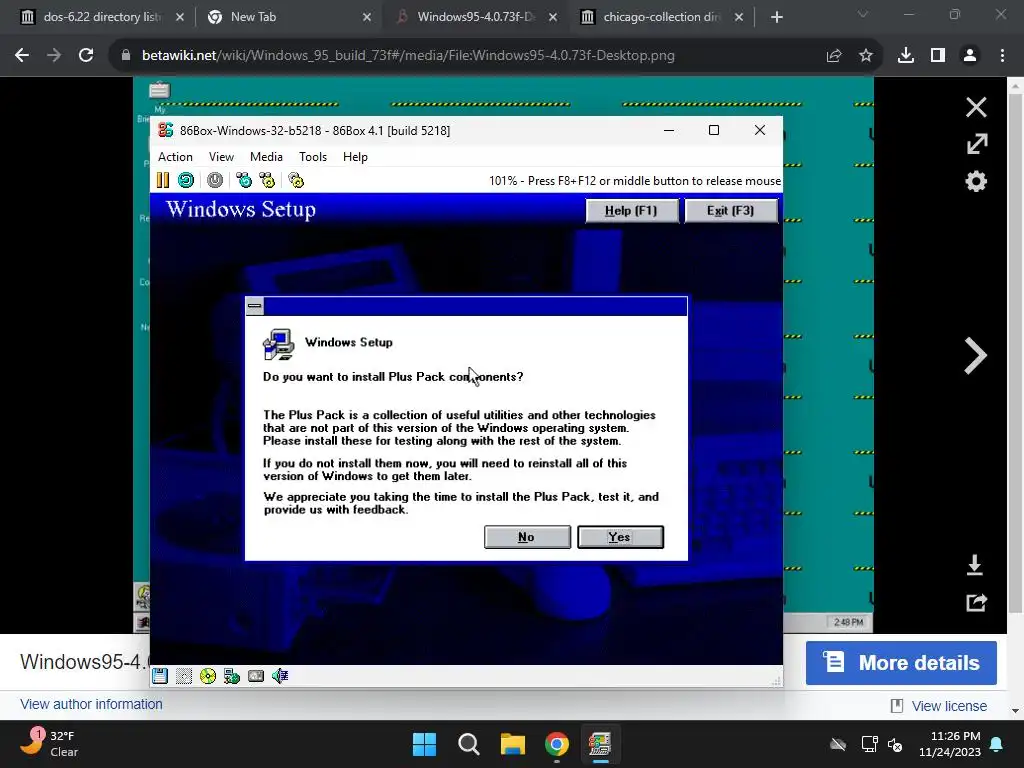Click the sound speaker status bar icon

(x=280, y=676)
